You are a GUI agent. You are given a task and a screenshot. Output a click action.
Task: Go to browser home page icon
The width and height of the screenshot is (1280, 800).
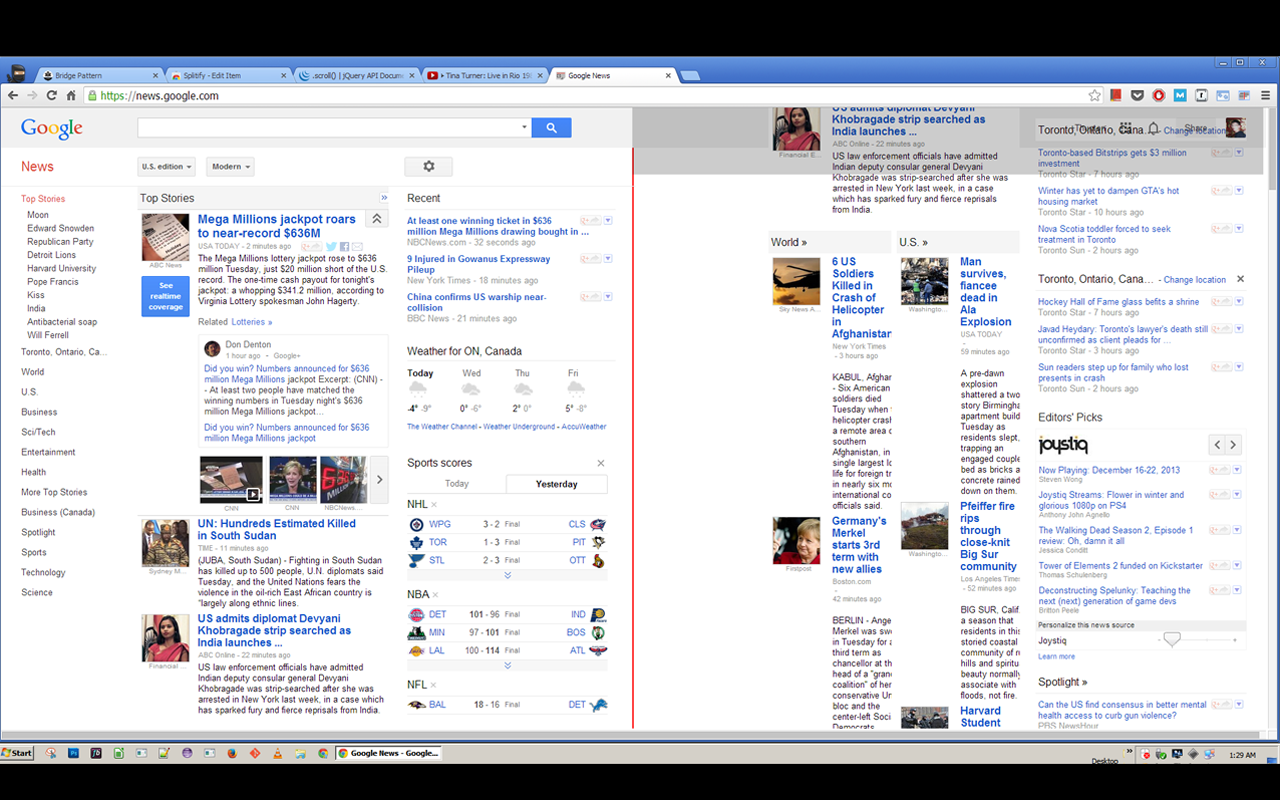tap(71, 96)
